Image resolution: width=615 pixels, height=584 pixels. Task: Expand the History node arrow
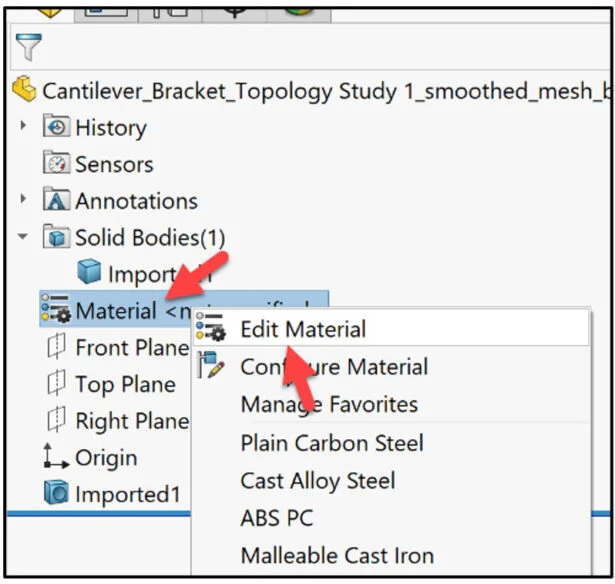pos(24,127)
